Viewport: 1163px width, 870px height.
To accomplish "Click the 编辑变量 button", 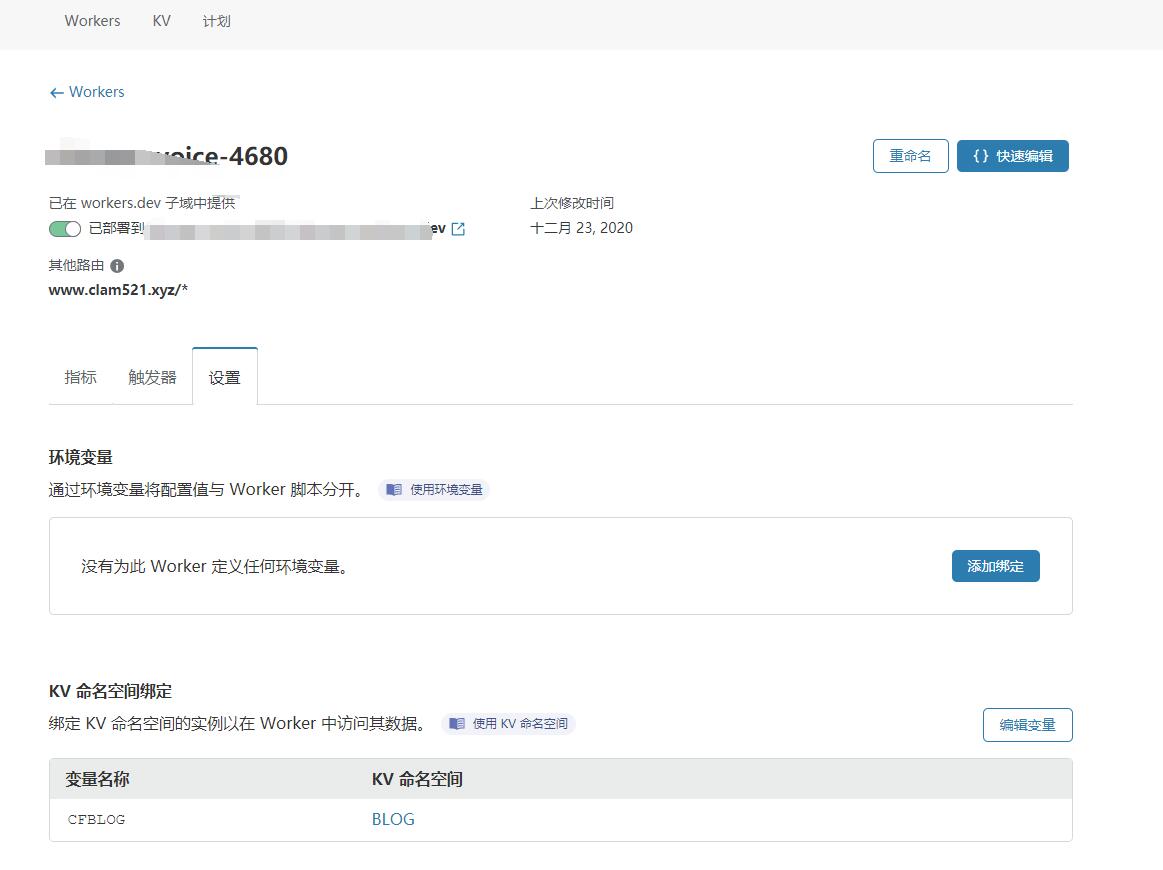I will pyautogui.click(x=1027, y=725).
